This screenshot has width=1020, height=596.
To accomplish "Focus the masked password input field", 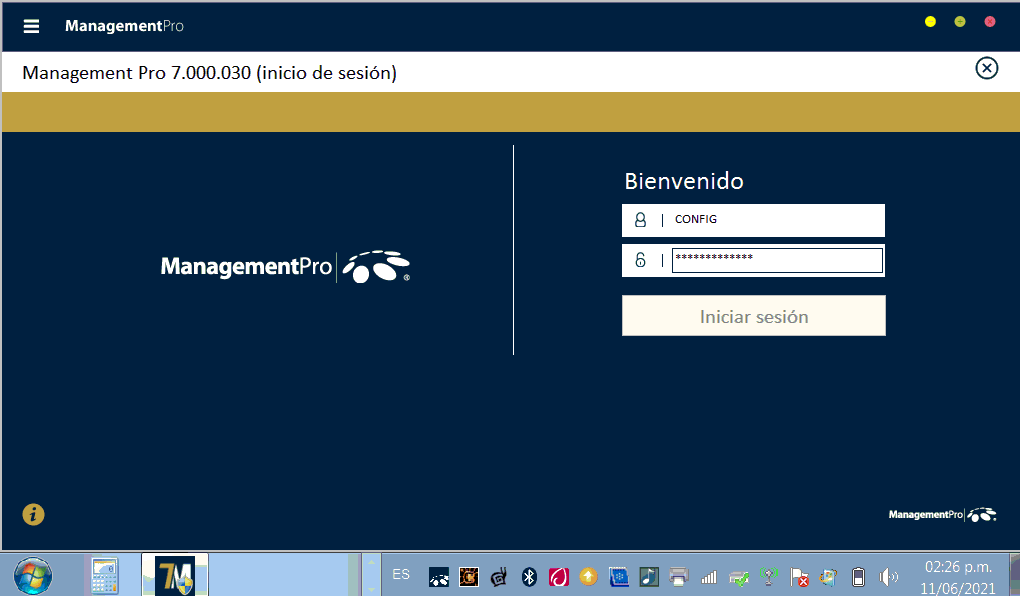I will [x=776, y=260].
